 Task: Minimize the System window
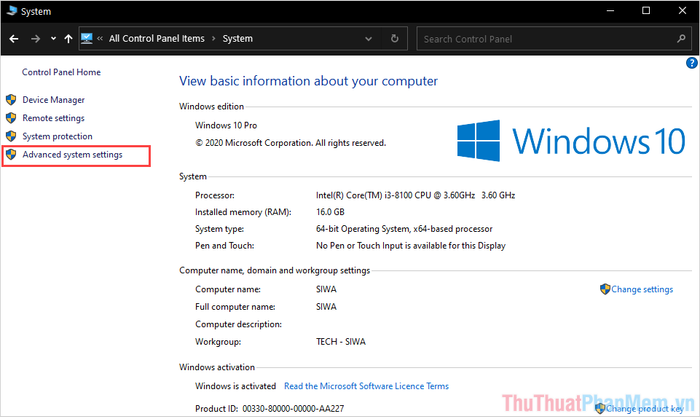610,11
